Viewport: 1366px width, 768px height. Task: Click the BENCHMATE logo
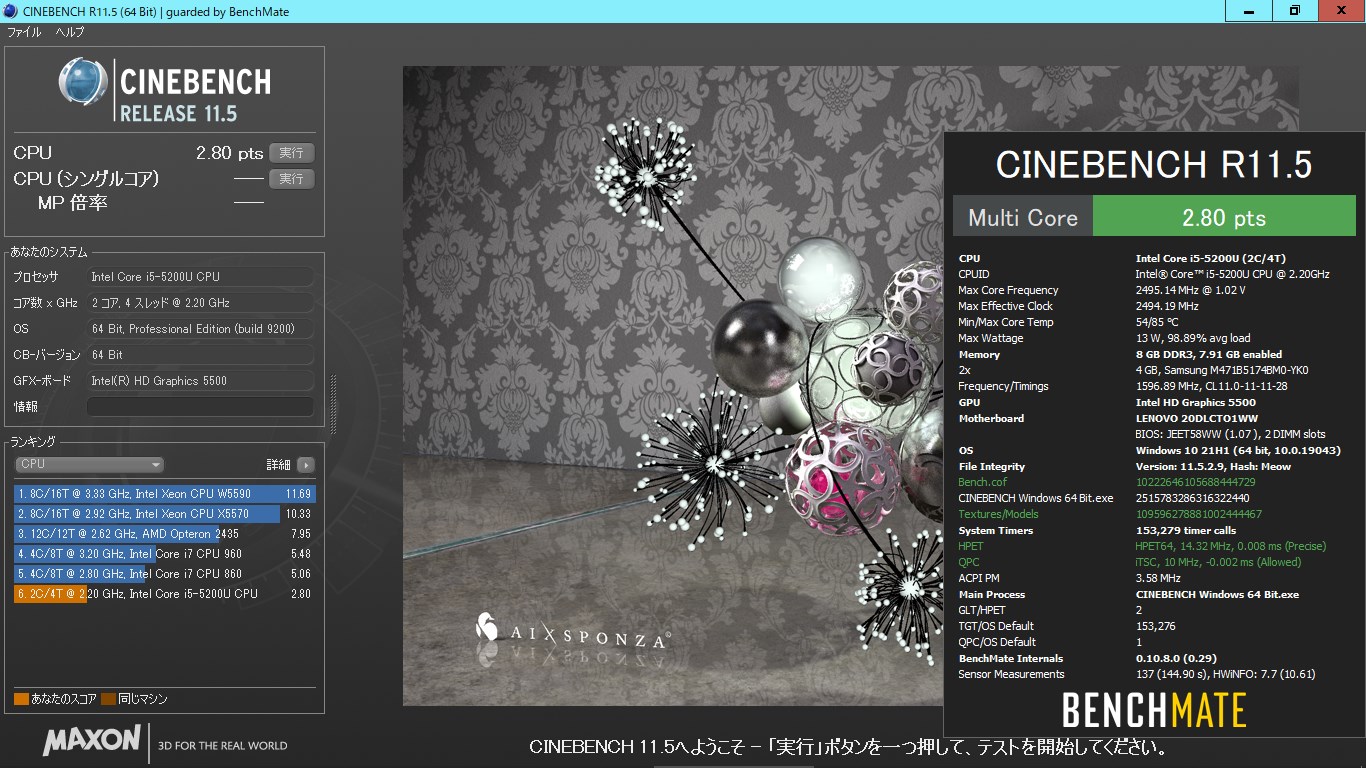pyautogui.click(x=1154, y=710)
